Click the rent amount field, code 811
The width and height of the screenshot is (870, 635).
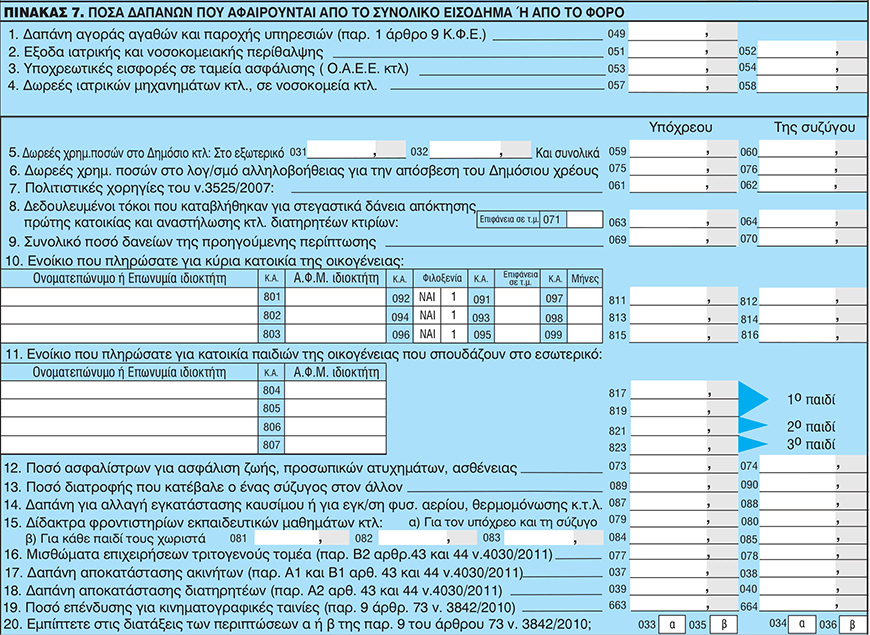coord(684,297)
